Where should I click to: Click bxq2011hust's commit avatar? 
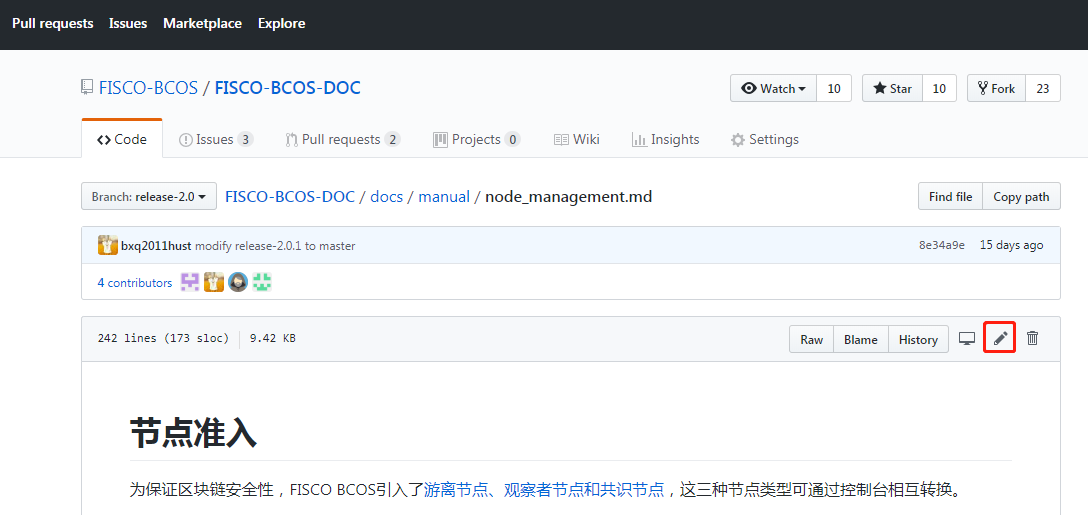(108, 245)
